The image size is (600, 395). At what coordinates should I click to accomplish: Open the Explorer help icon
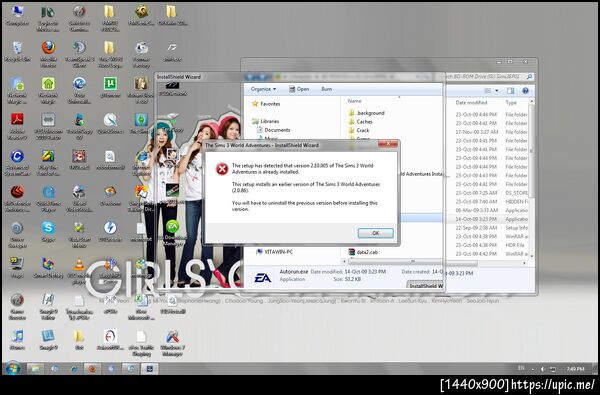click(525, 91)
